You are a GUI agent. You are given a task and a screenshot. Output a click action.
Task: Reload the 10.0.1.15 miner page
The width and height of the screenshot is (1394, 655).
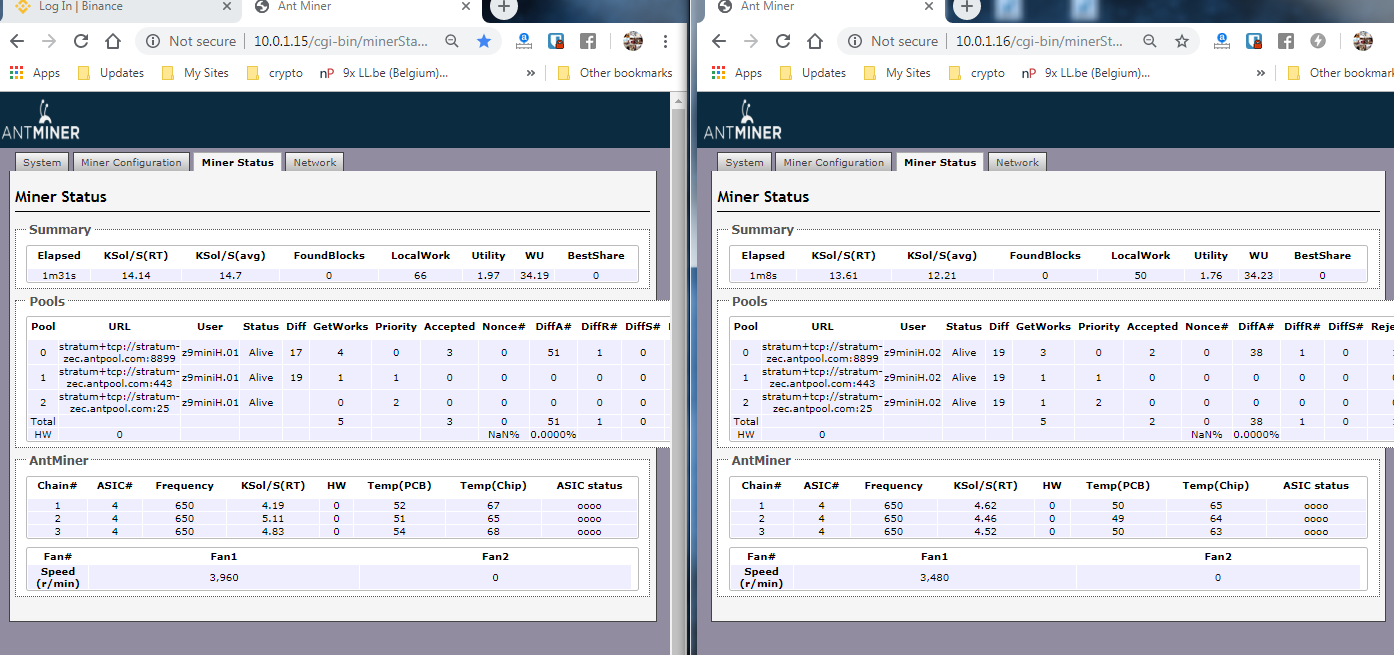pos(81,41)
